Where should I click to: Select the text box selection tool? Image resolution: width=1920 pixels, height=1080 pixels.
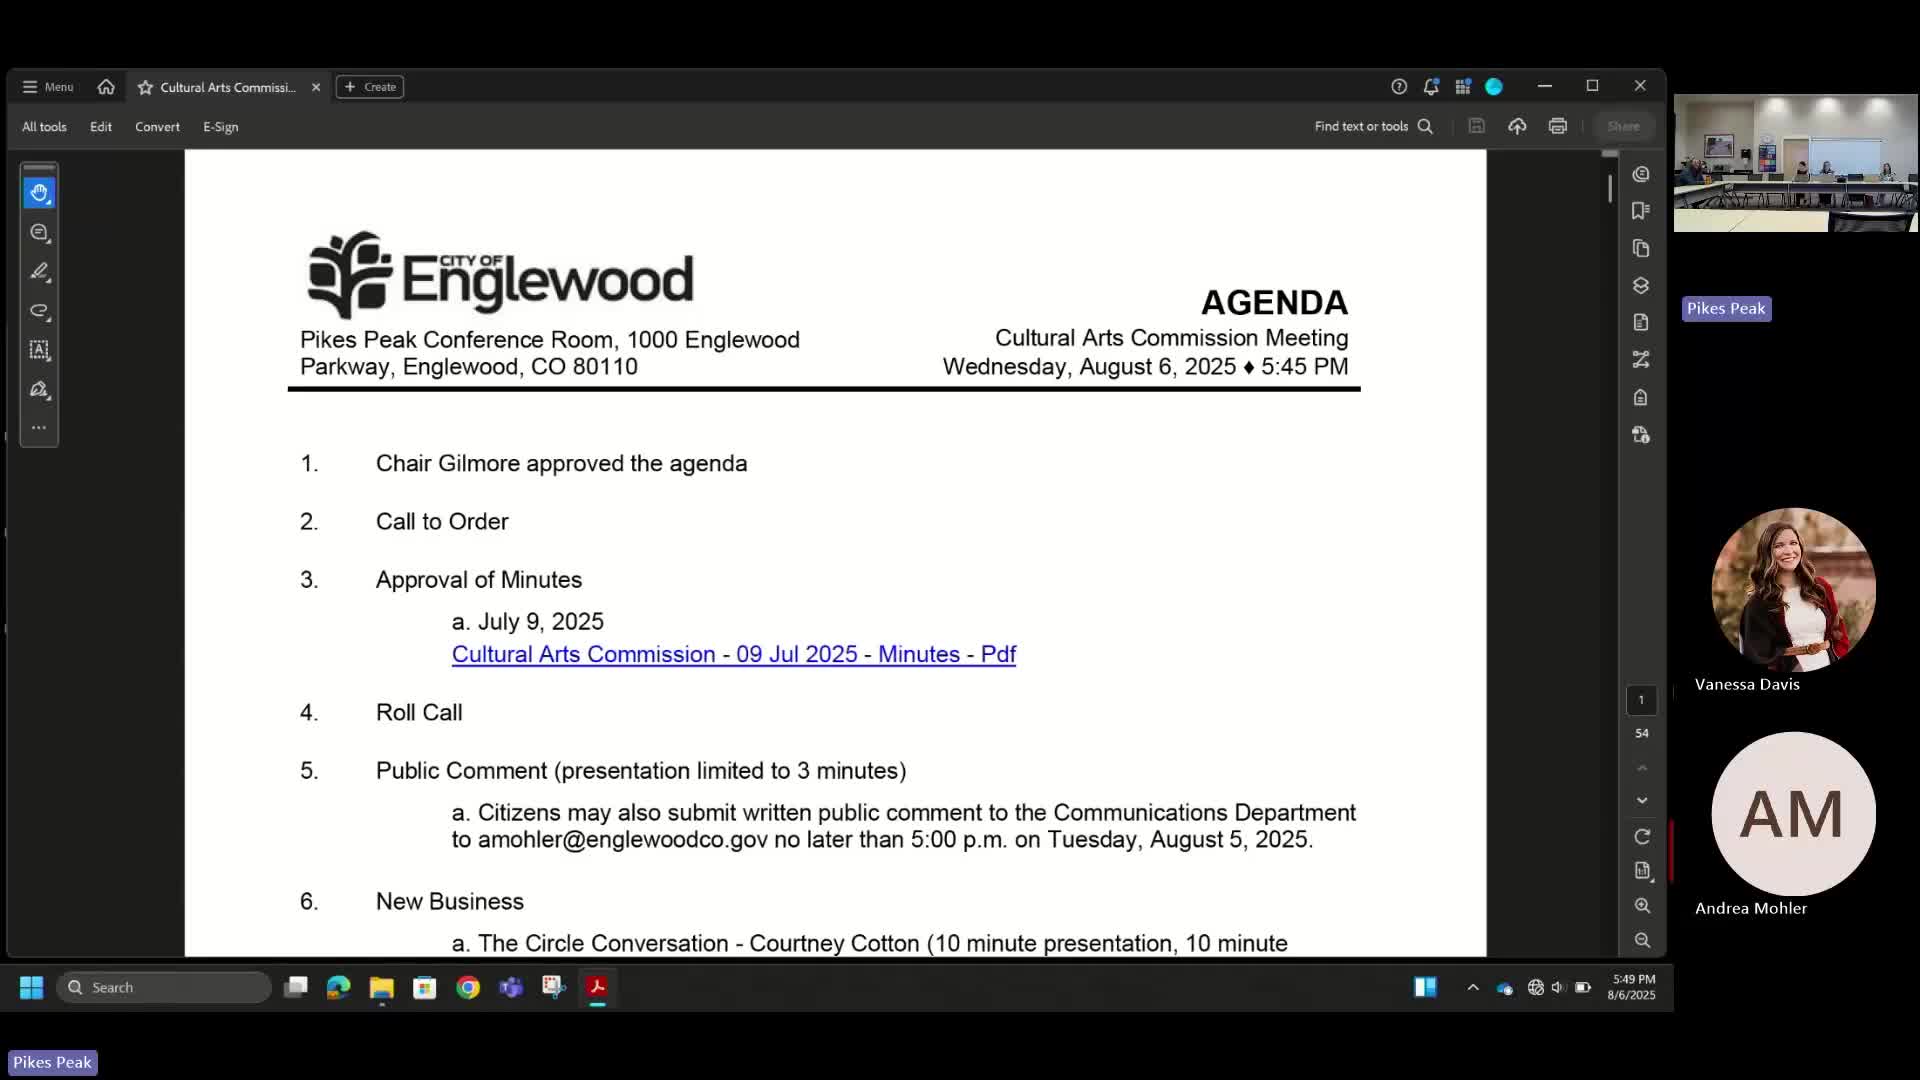click(39, 350)
